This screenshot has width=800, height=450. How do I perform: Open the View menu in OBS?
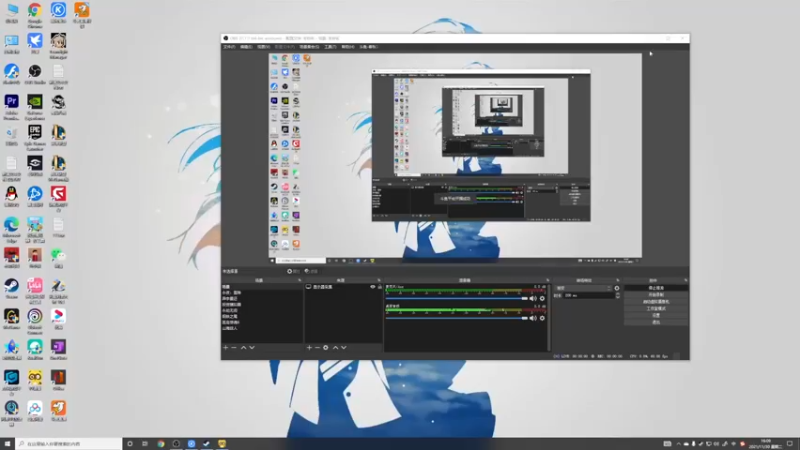263,47
